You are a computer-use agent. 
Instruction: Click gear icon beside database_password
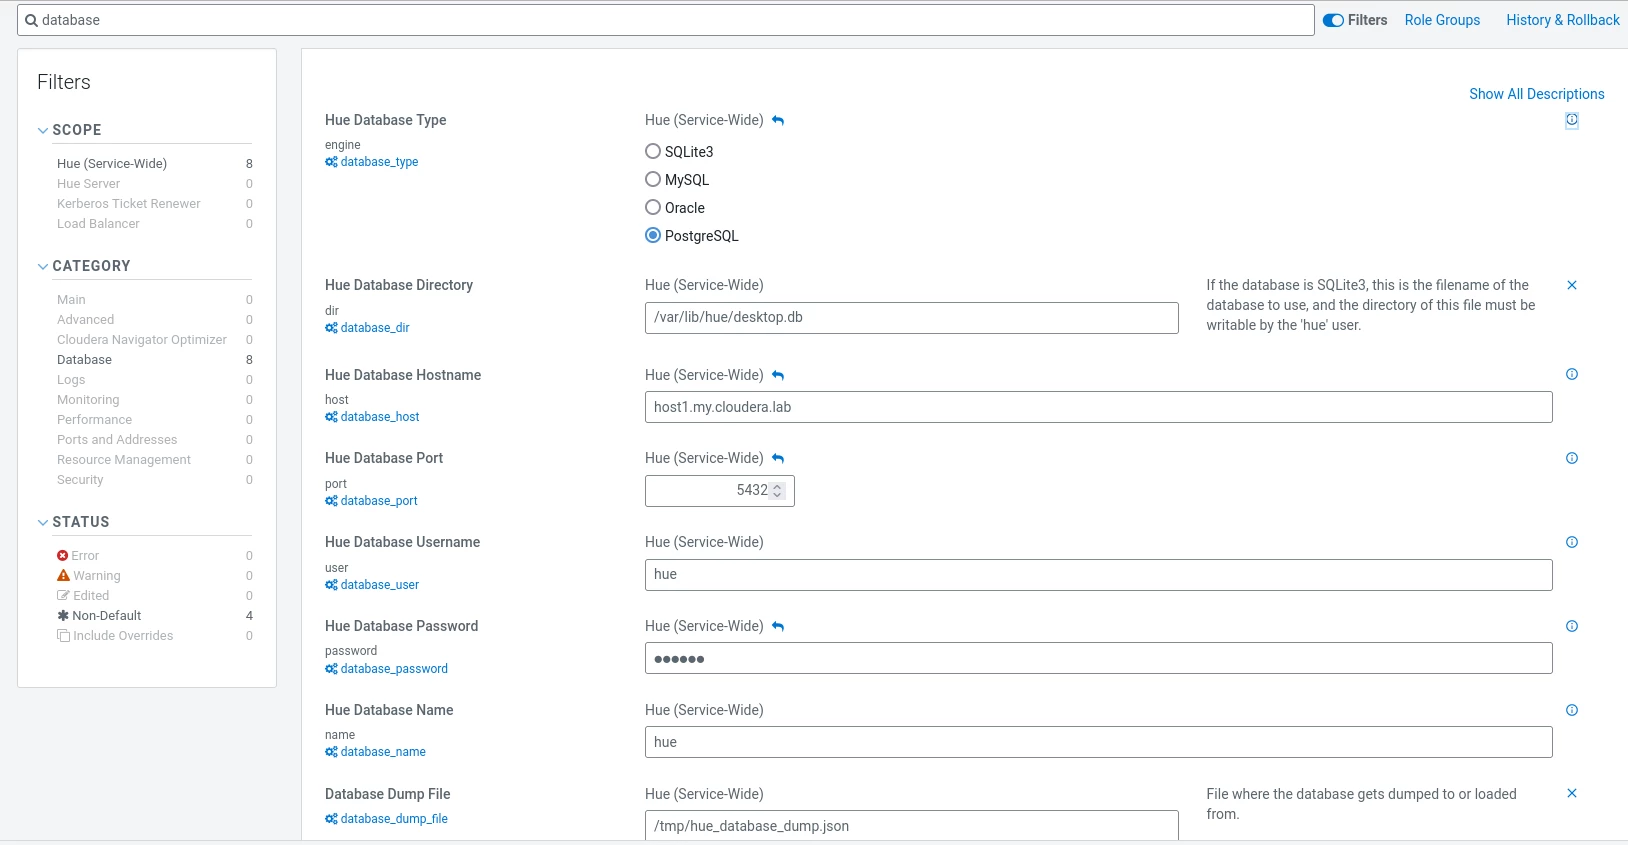click(x=331, y=669)
